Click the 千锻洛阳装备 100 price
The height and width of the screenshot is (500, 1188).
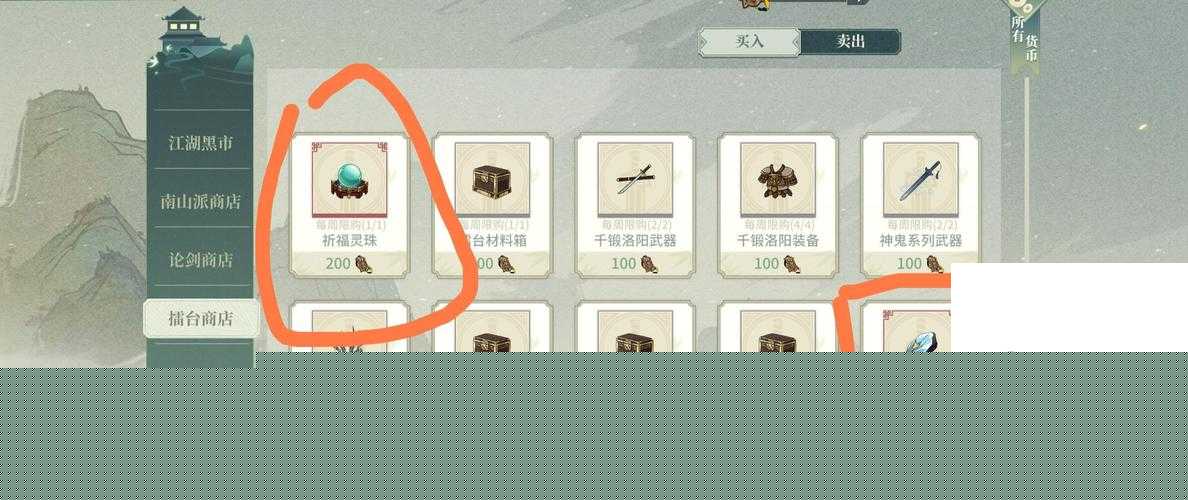(767, 264)
